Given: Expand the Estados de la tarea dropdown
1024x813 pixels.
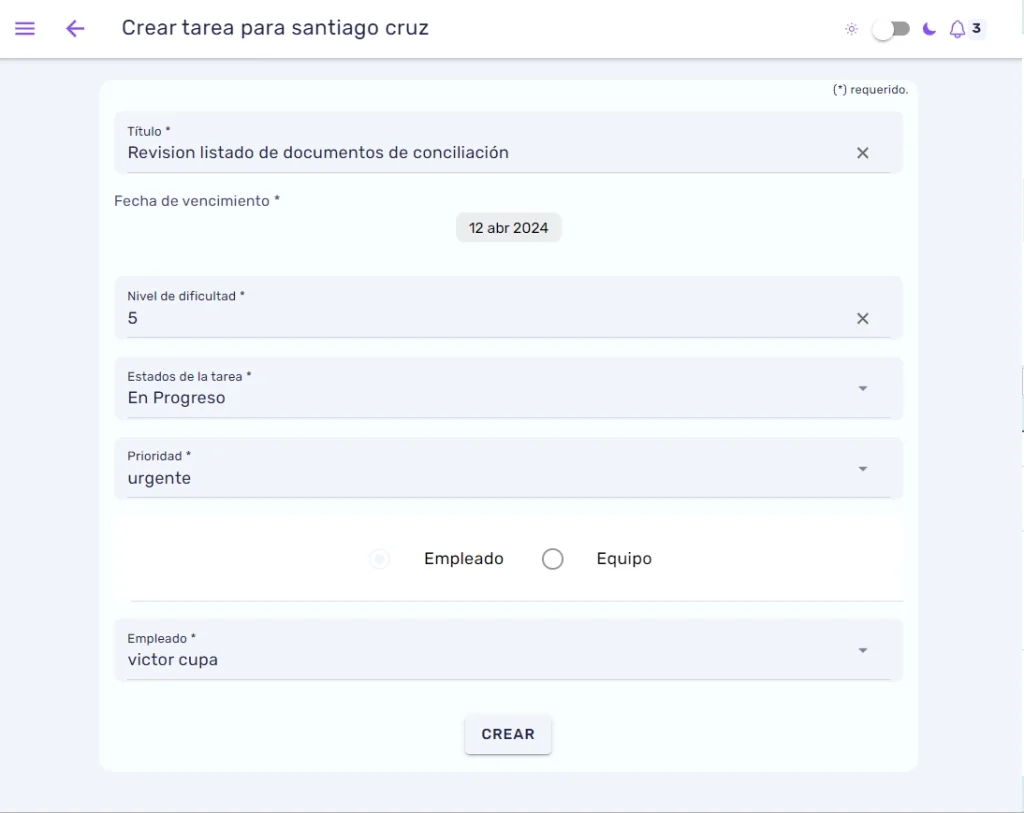Looking at the screenshot, I should (508, 389).
